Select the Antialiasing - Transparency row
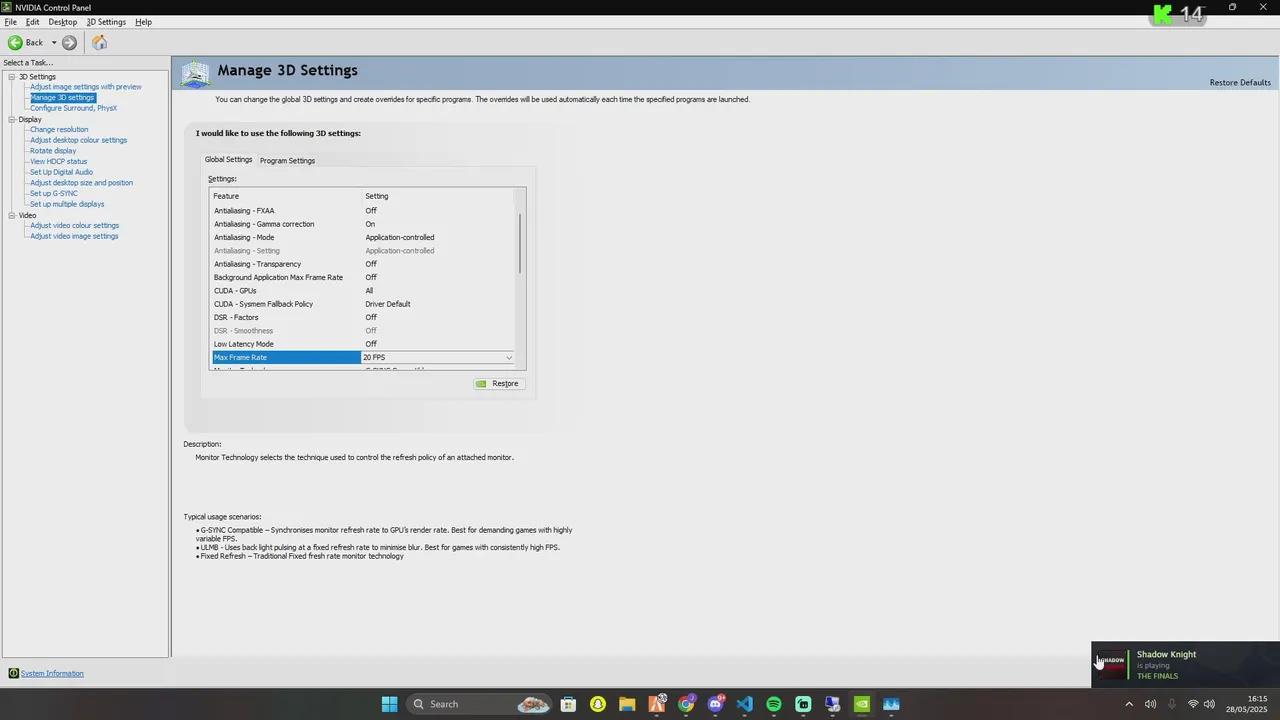1280x720 pixels. coord(364,264)
